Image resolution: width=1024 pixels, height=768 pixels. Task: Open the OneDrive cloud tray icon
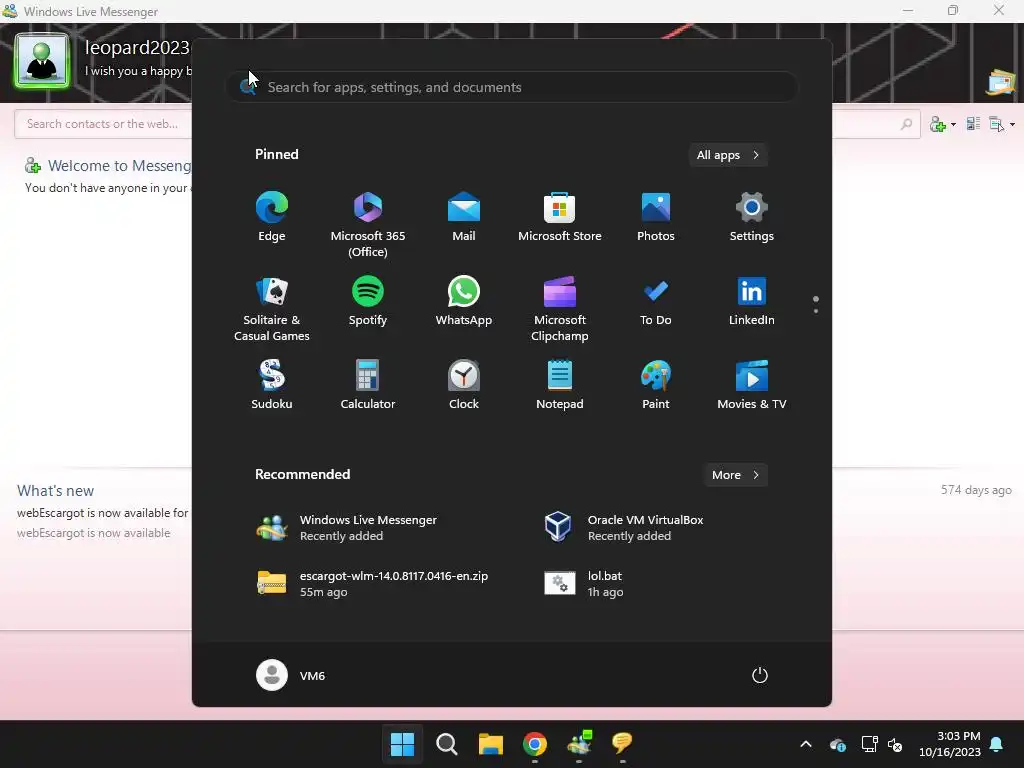(x=838, y=744)
